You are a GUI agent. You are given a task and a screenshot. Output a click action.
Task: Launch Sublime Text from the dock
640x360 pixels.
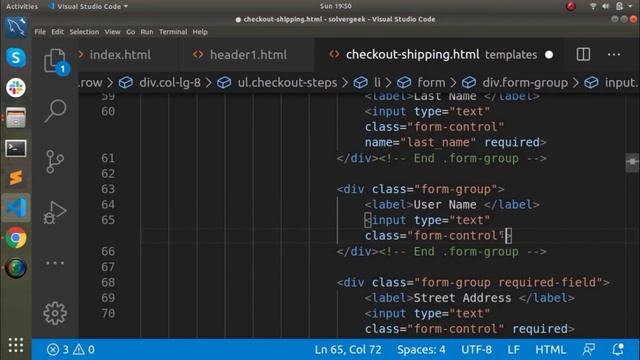point(16,178)
